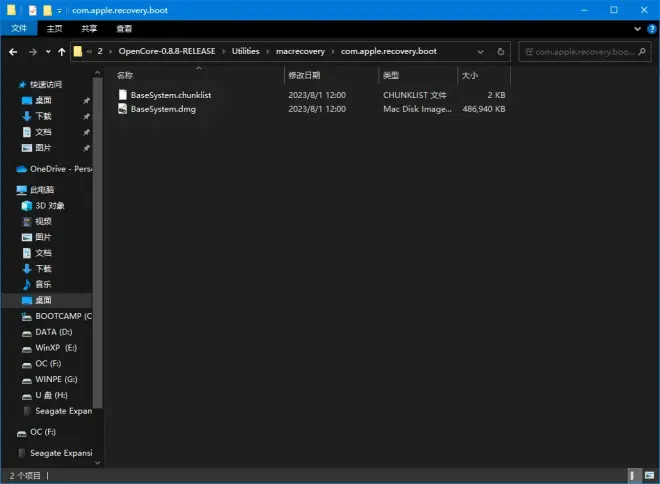This screenshot has width=660, height=484.
Task: Click the search magnifier icon
Action: pos(642,52)
